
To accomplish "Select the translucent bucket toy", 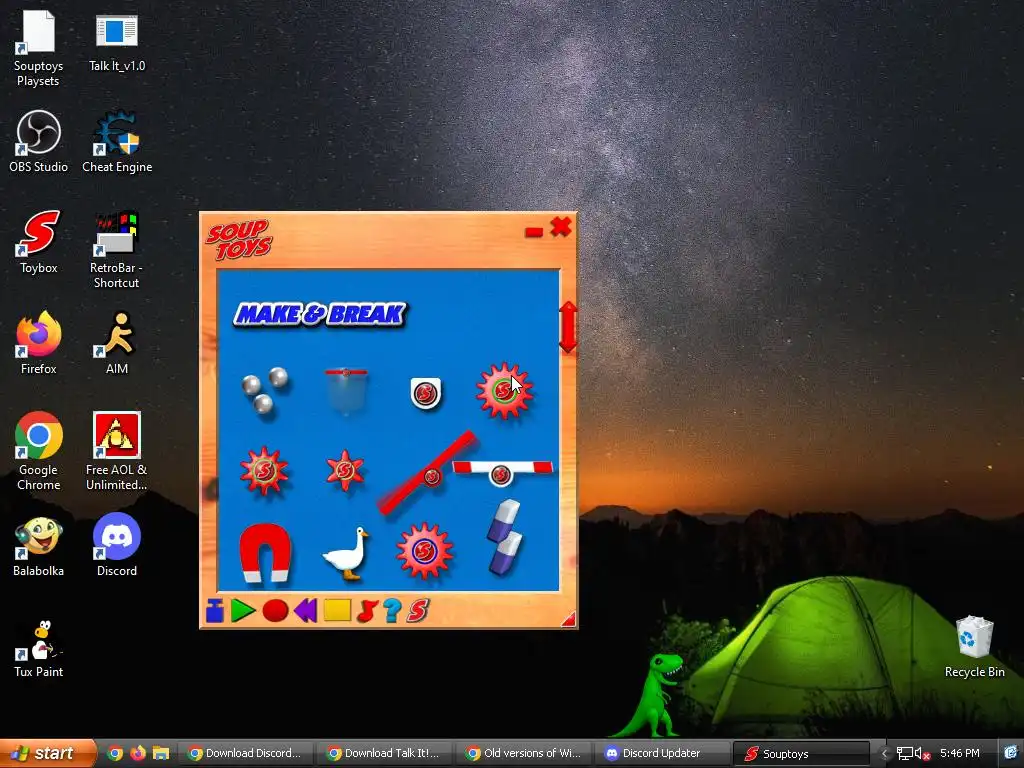I will 346,391.
